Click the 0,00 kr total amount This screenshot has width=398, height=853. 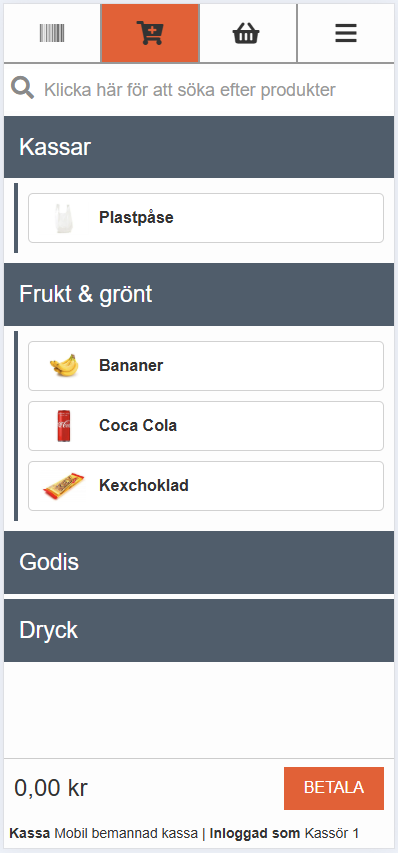click(51, 788)
